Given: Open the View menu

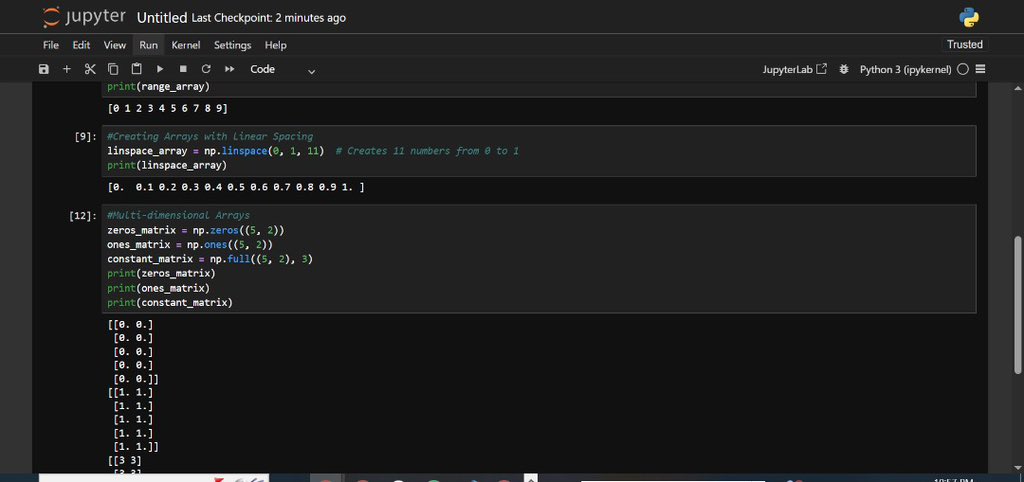Looking at the screenshot, I should pyautogui.click(x=115, y=45).
